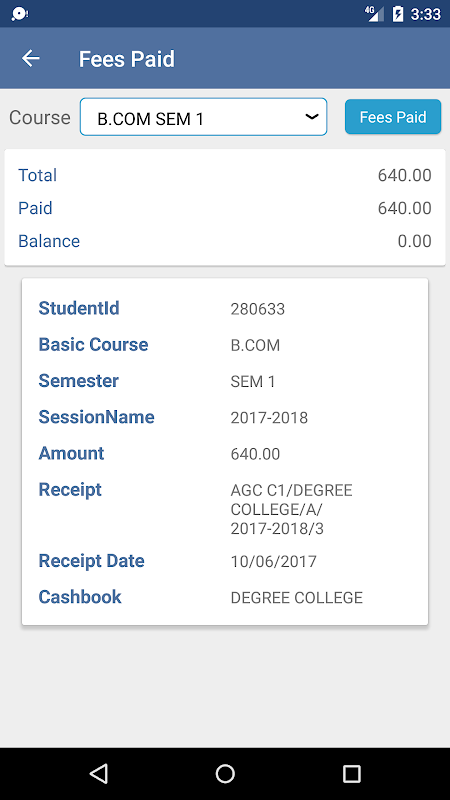Tap the StudentId value 280633
This screenshot has width=450, height=800.
pyautogui.click(x=258, y=309)
